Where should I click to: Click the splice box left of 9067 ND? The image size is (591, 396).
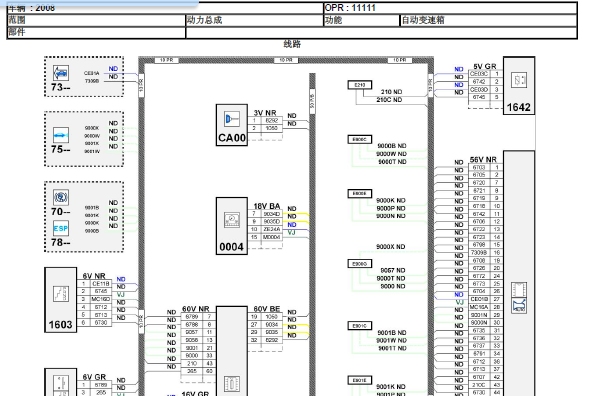[360, 264]
